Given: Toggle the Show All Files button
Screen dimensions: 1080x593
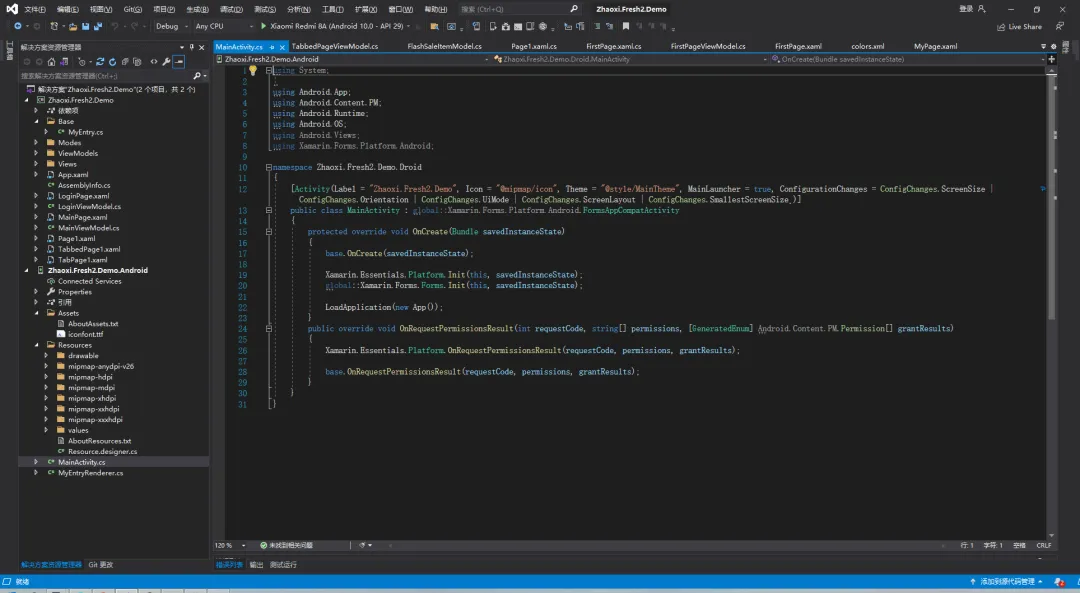Looking at the screenshot, I should 138,61.
